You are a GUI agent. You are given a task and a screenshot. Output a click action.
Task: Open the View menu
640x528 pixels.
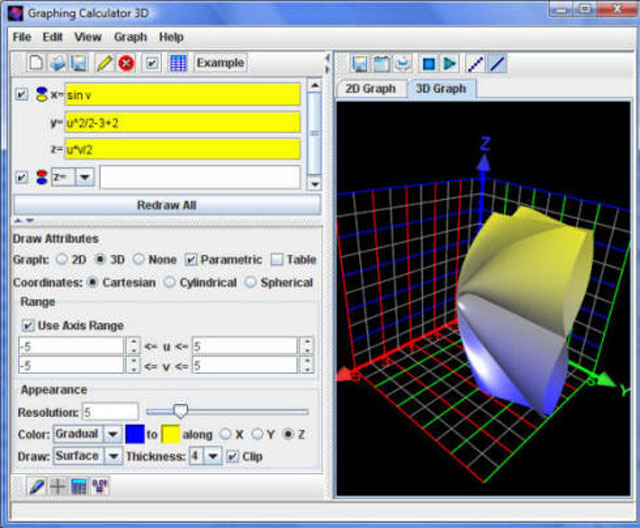(88, 37)
